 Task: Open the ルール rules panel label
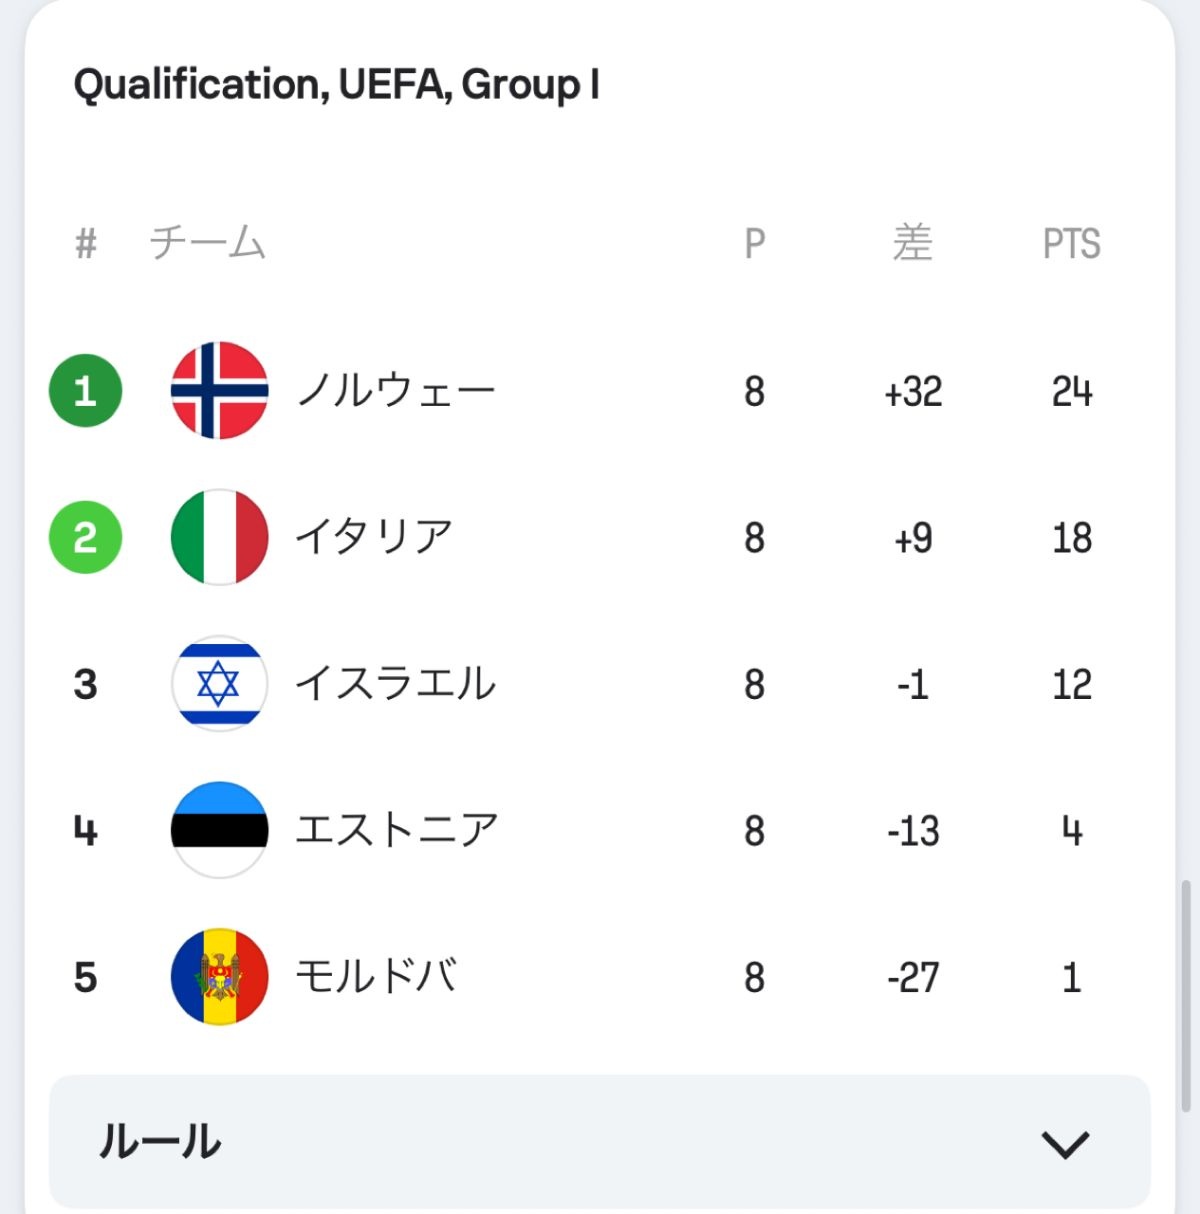click(160, 1142)
